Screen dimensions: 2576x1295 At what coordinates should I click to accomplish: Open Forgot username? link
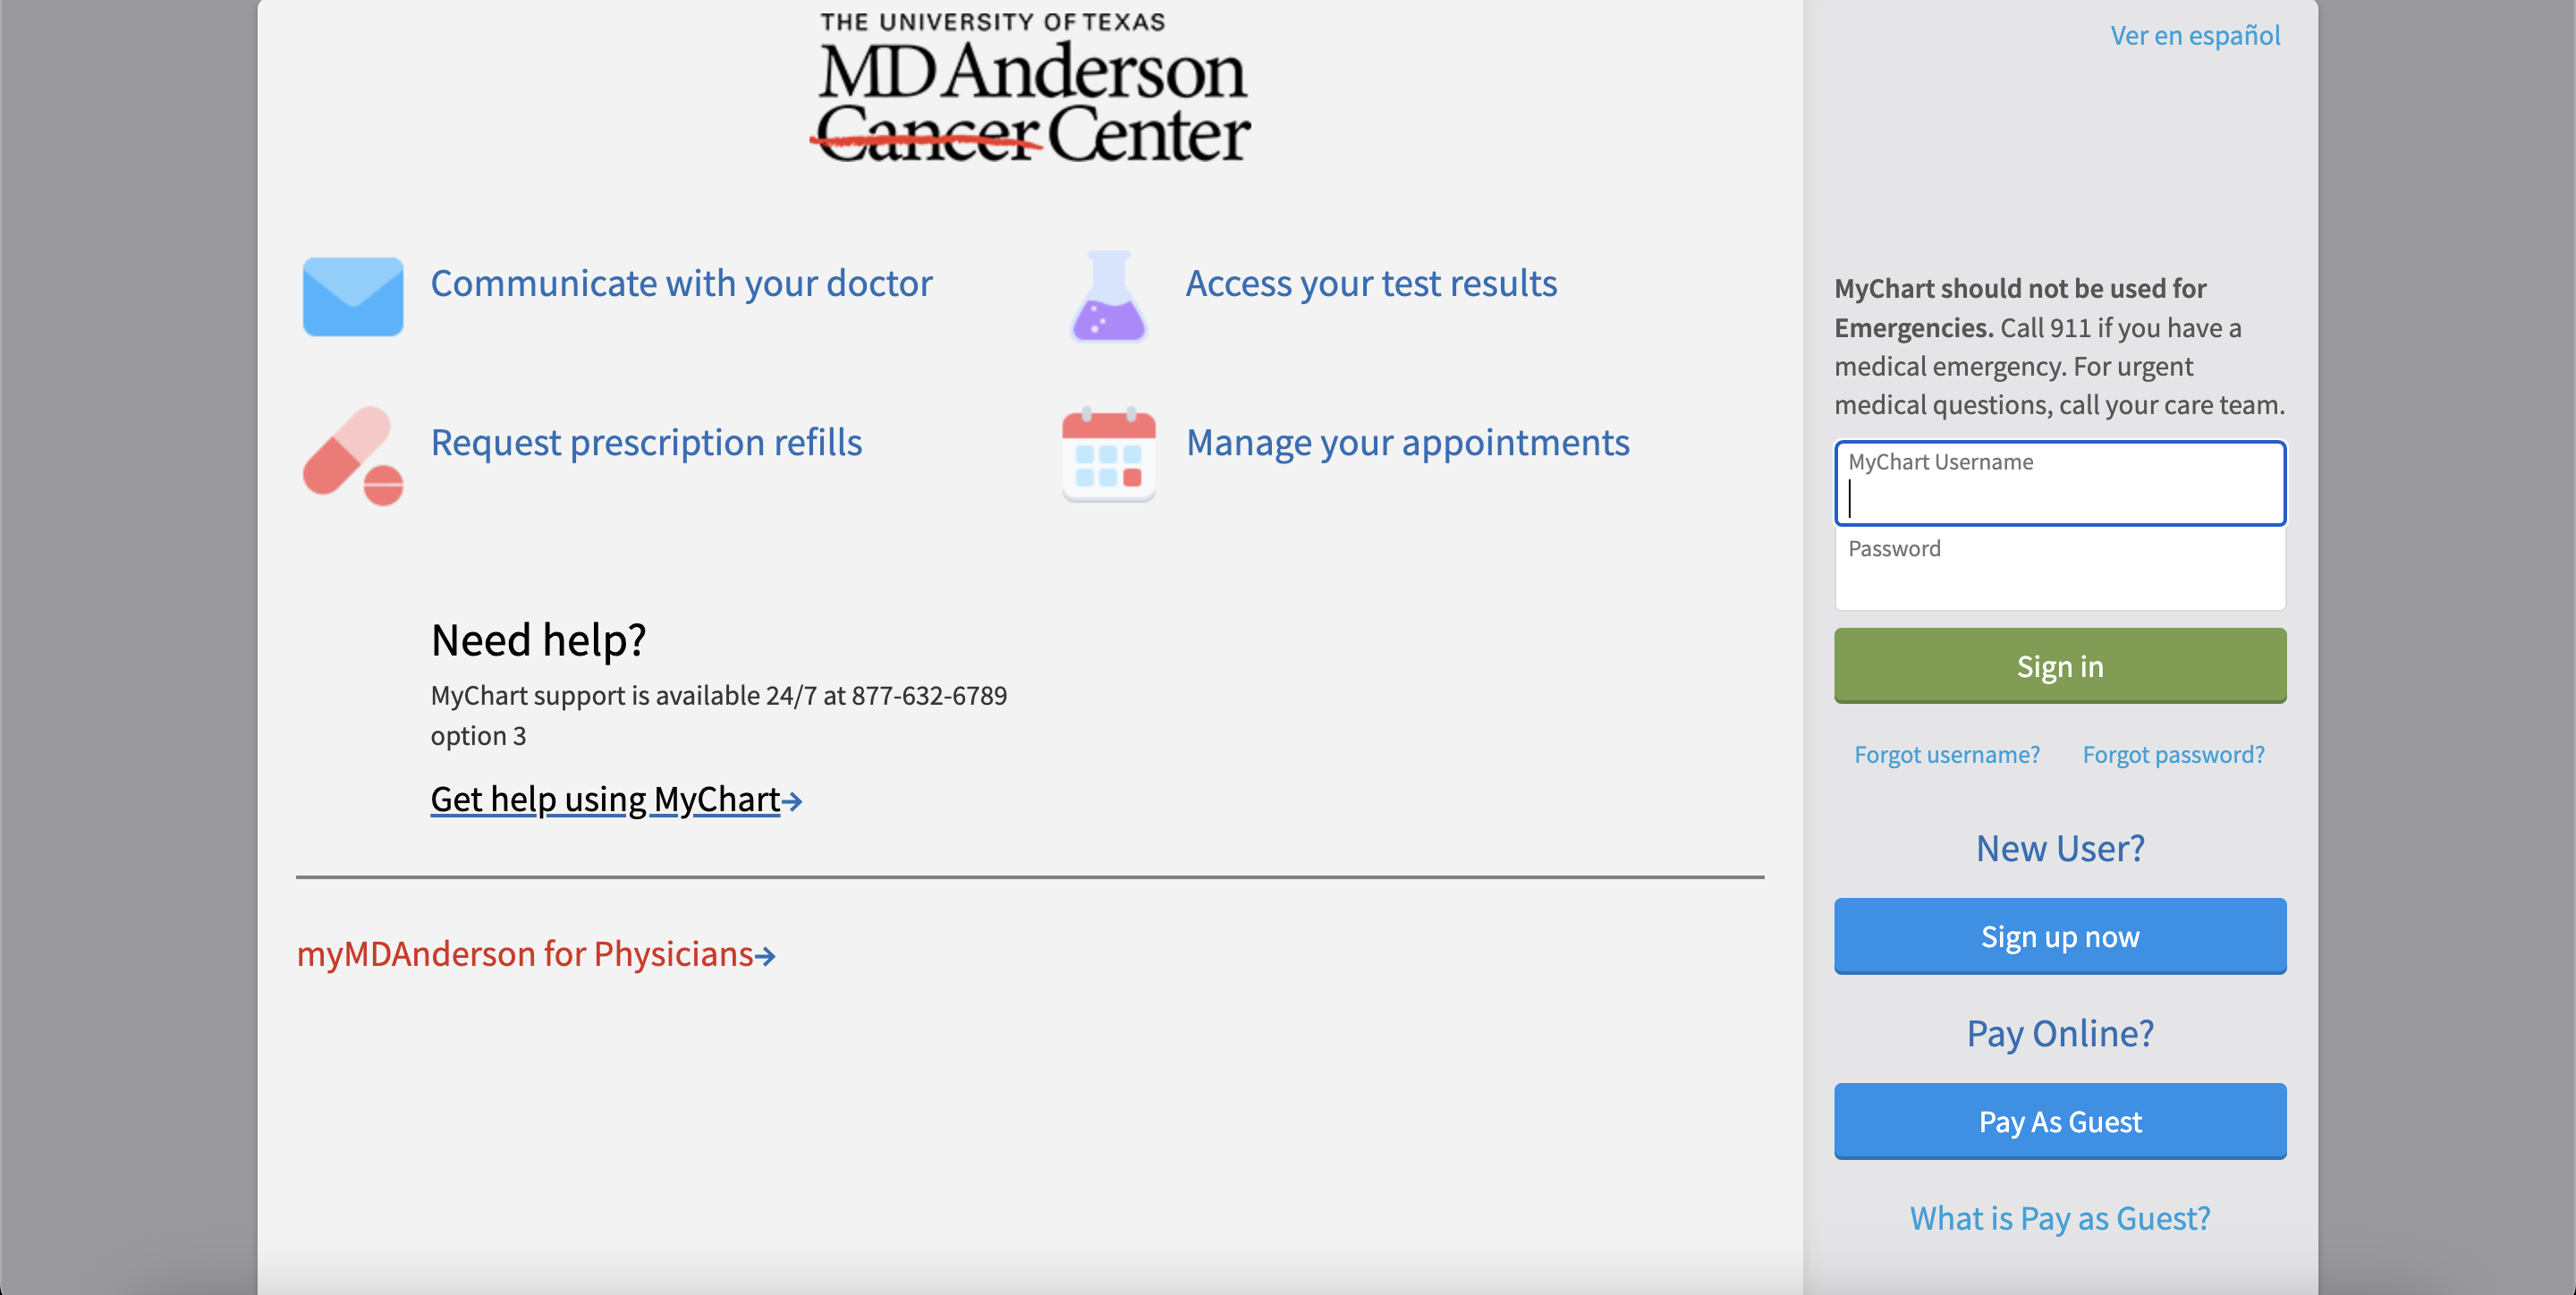[x=1947, y=755]
